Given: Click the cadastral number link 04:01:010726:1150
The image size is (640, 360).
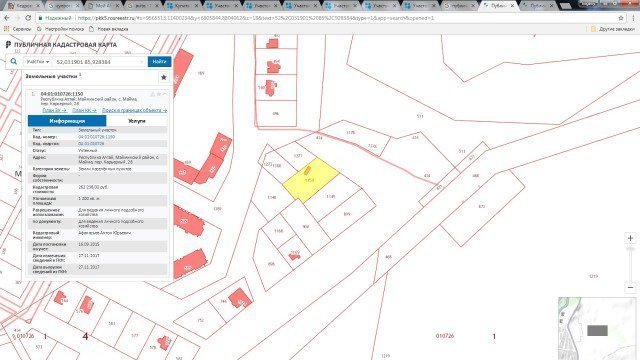Looking at the screenshot, I should point(96,137).
